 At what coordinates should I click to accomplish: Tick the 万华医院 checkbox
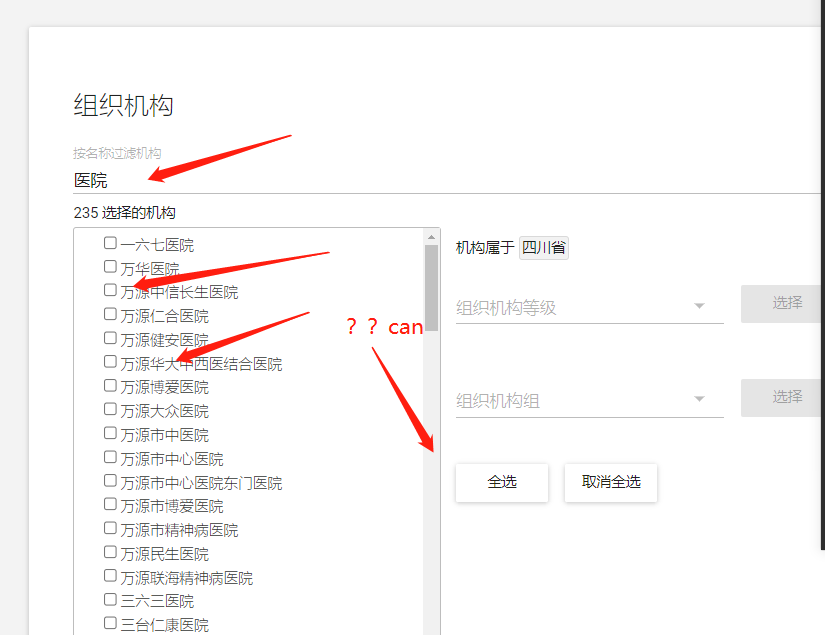pyautogui.click(x=110, y=267)
